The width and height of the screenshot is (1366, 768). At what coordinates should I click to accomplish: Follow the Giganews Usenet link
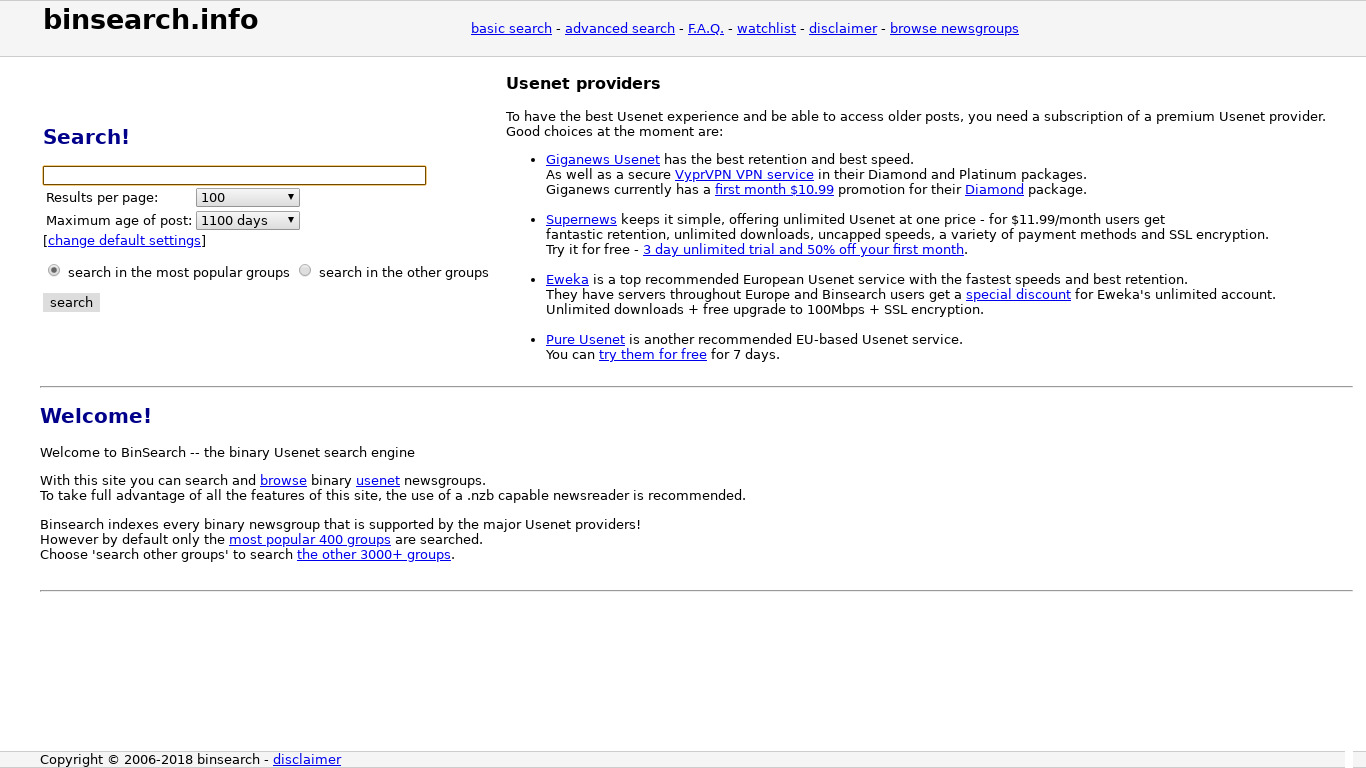[x=603, y=160]
